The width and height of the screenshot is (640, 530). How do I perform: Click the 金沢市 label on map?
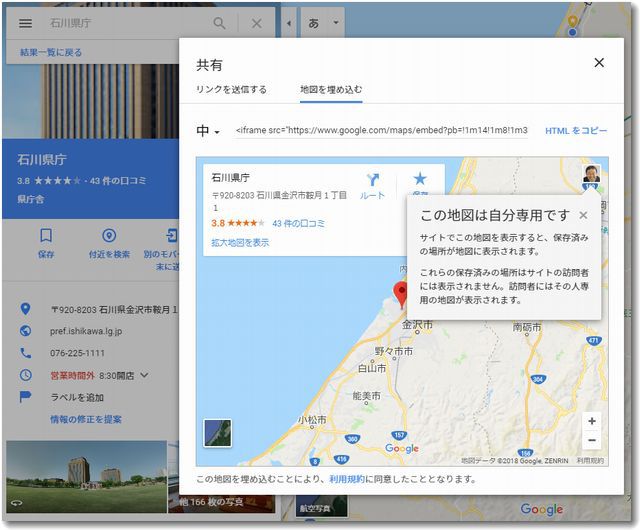[x=417, y=325]
